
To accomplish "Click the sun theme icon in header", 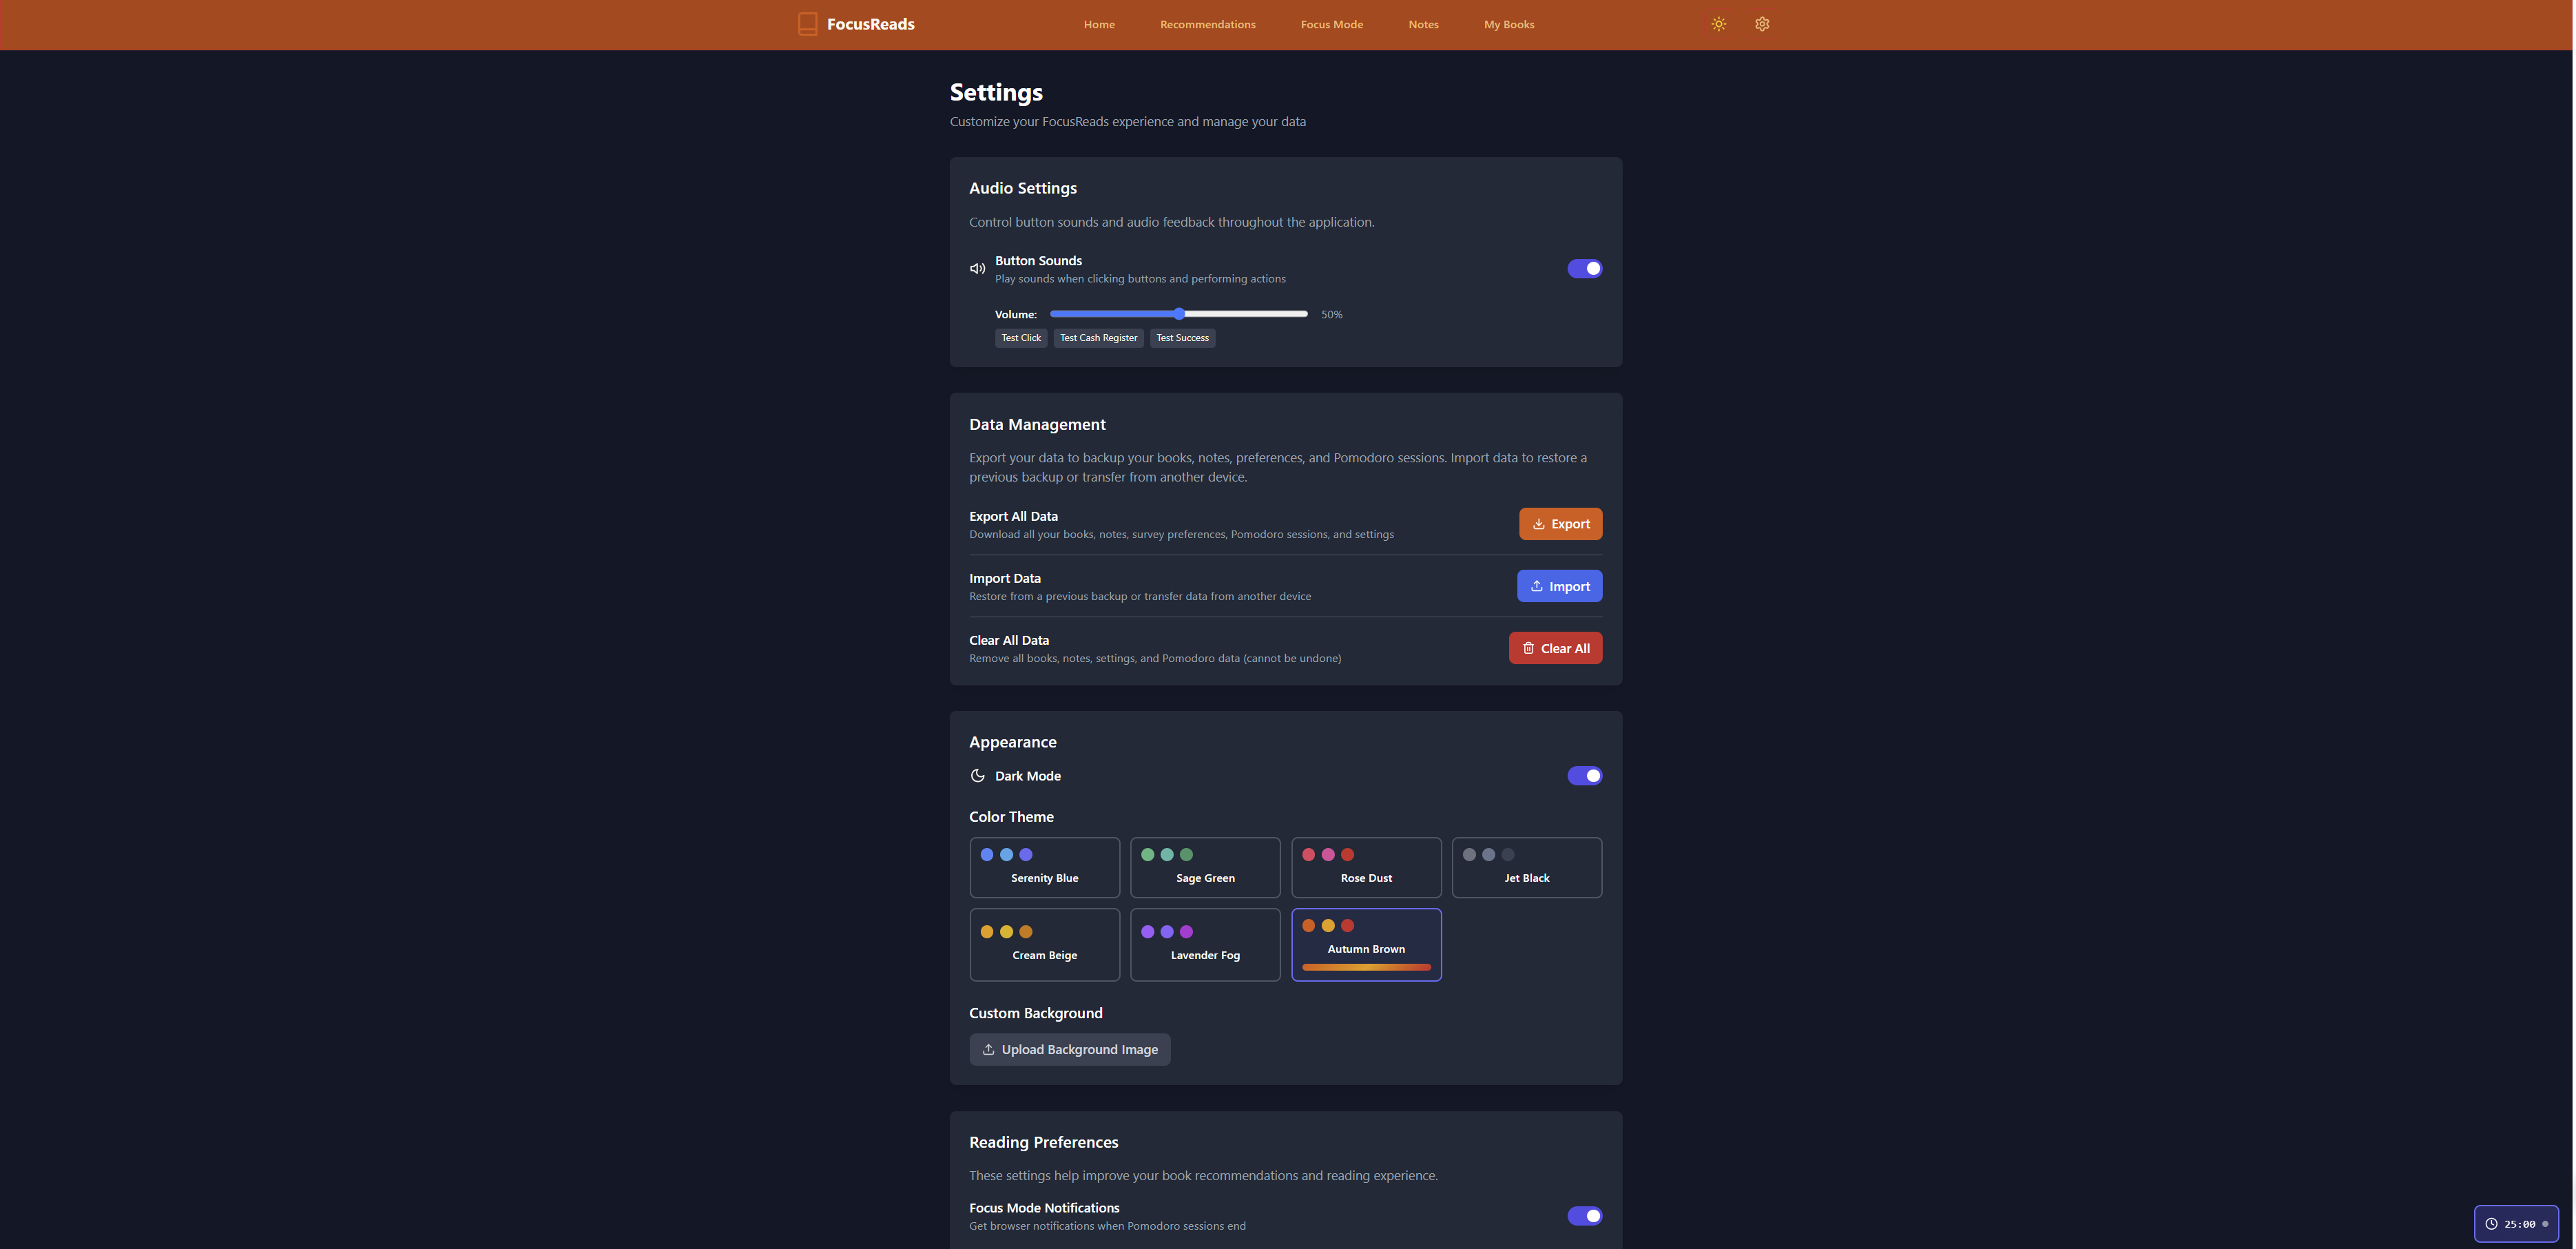I will point(1718,24).
